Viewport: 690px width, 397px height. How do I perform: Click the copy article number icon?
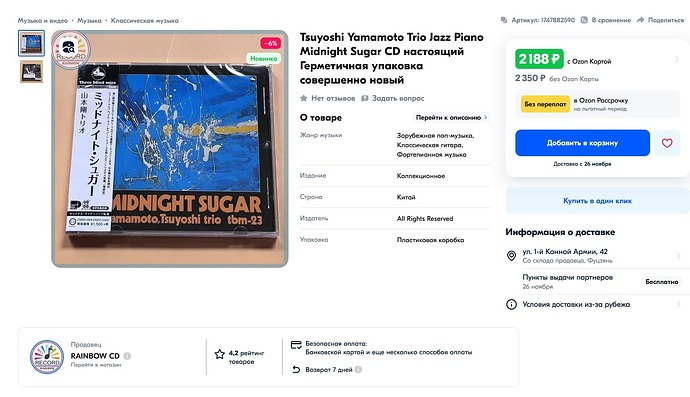504,20
